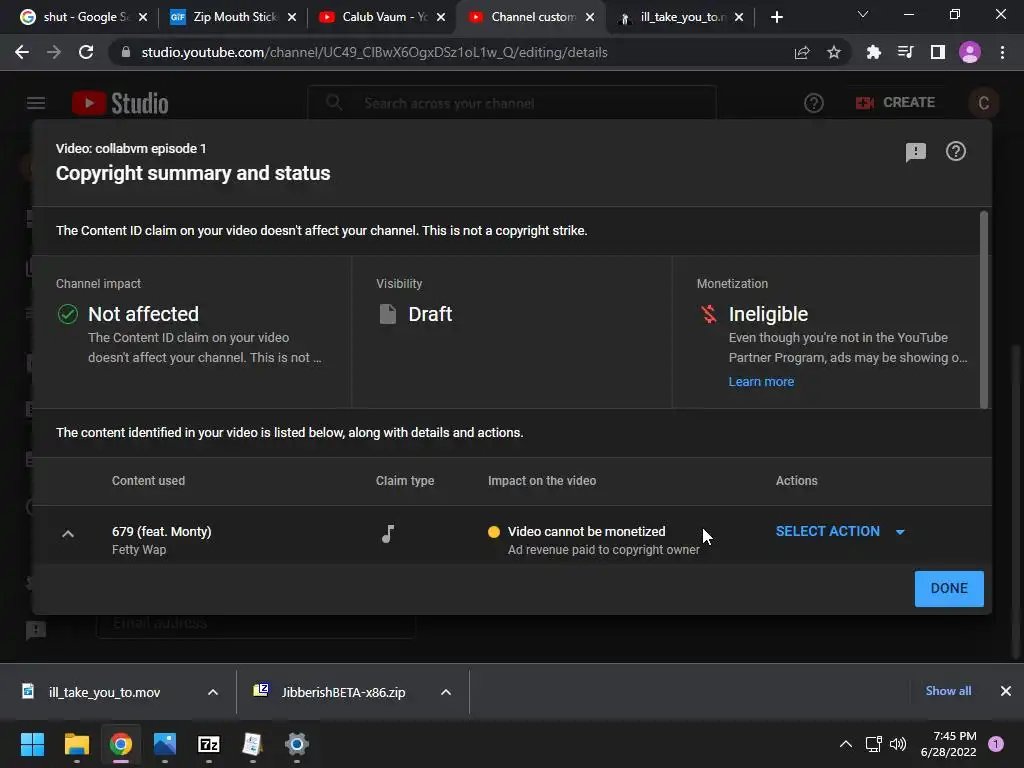This screenshot has height=768, width=1024.
Task: Click the Send feedback icon in dialog header
Action: (916, 152)
